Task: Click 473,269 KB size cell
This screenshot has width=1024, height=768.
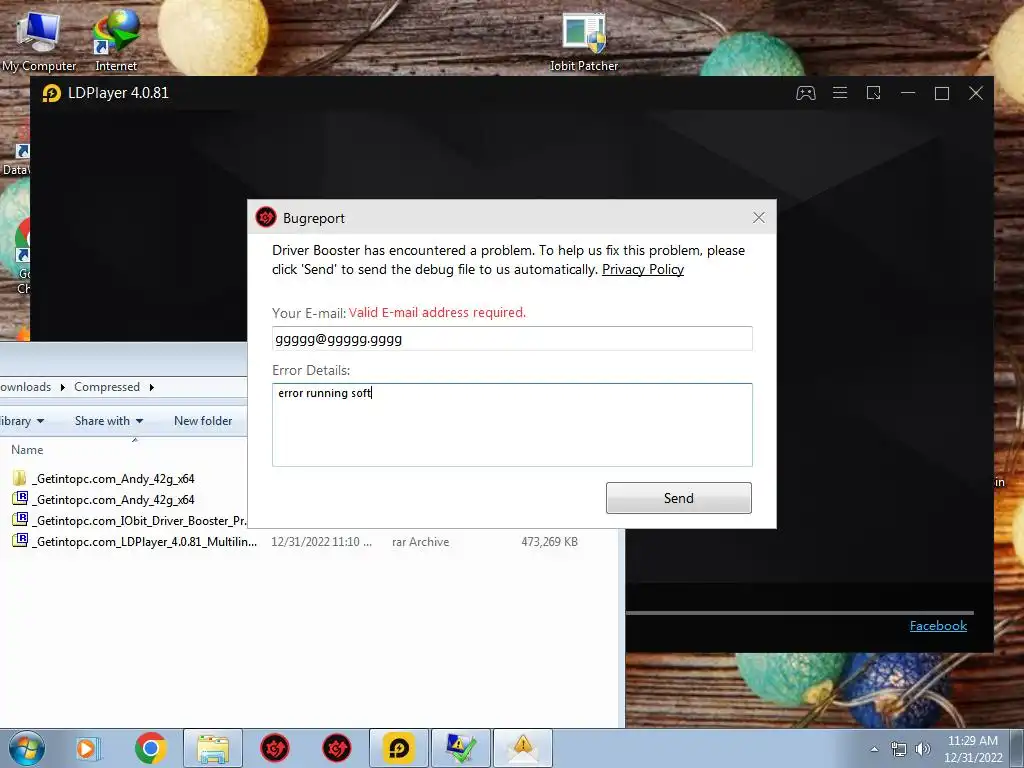Action: pyautogui.click(x=549, y=542)
